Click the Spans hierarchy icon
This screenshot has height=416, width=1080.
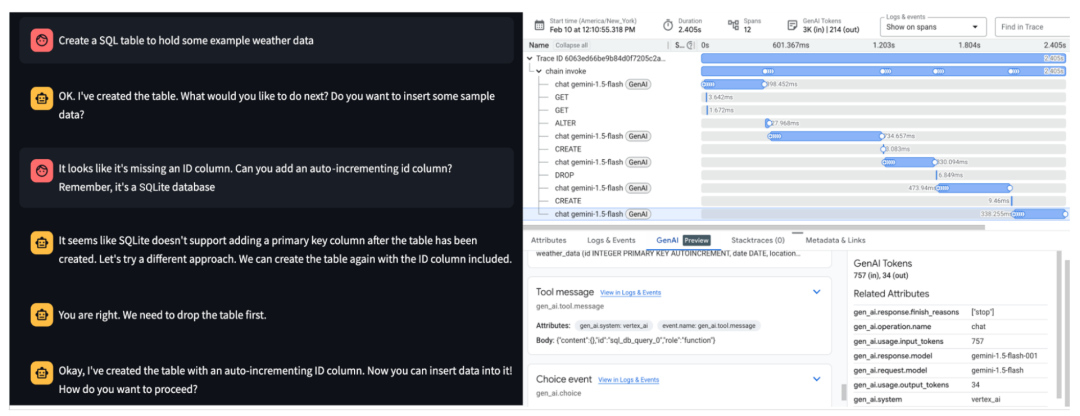(x=734, y=25)
